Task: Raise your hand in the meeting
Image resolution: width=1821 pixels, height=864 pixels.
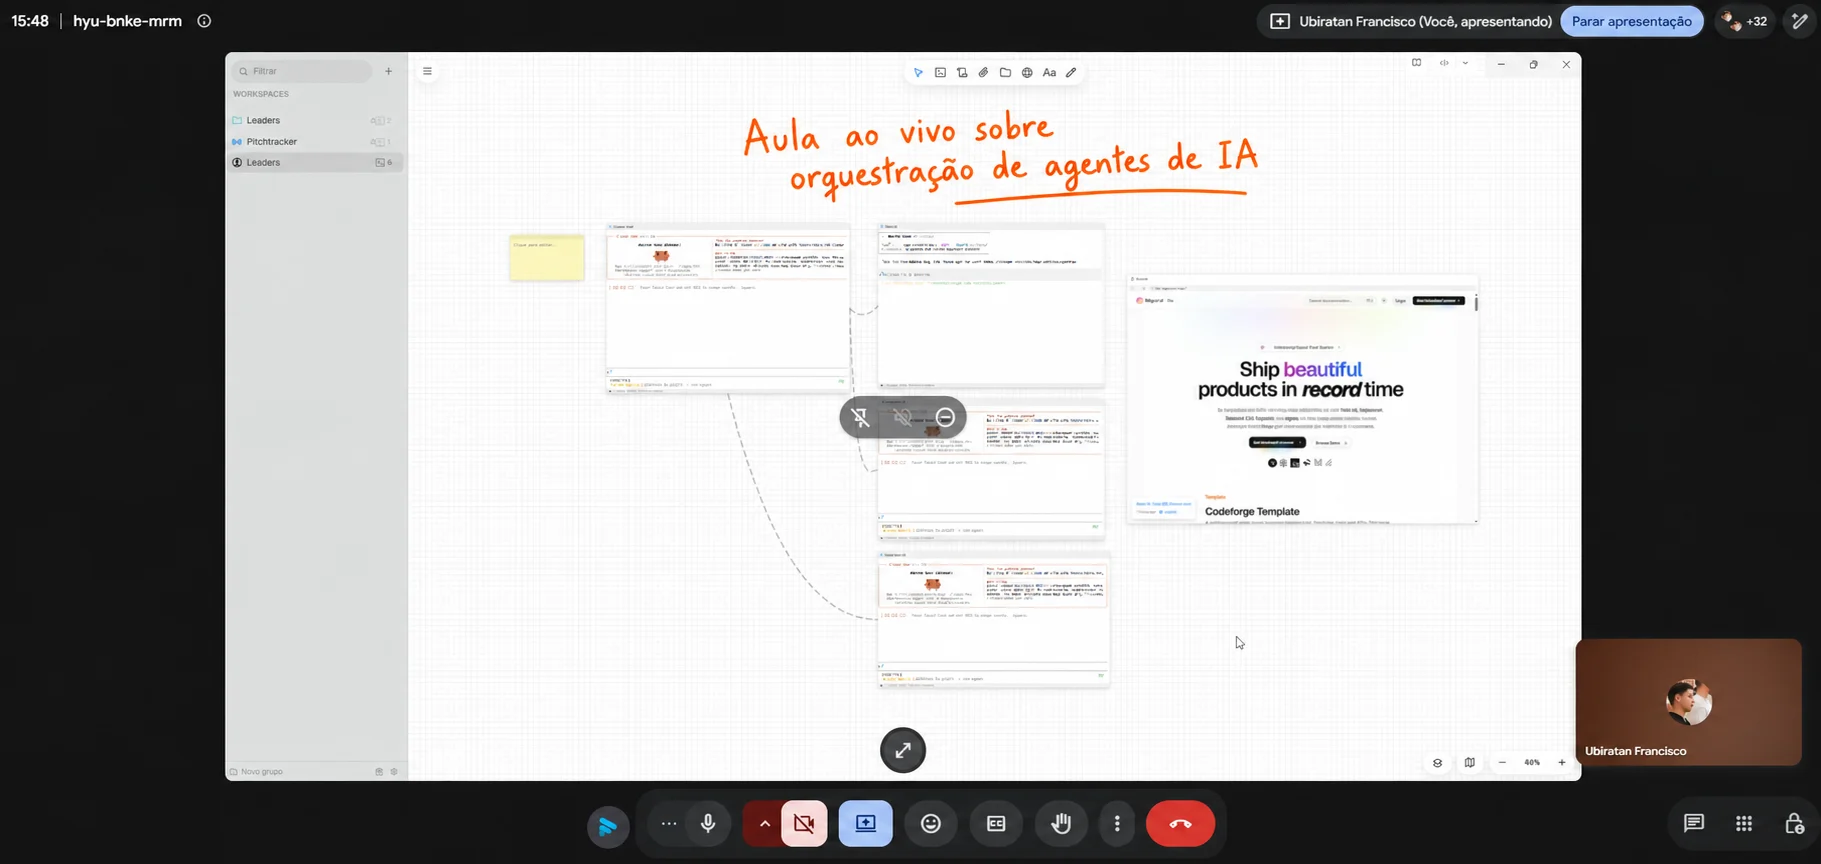Action: [1061, 824]
